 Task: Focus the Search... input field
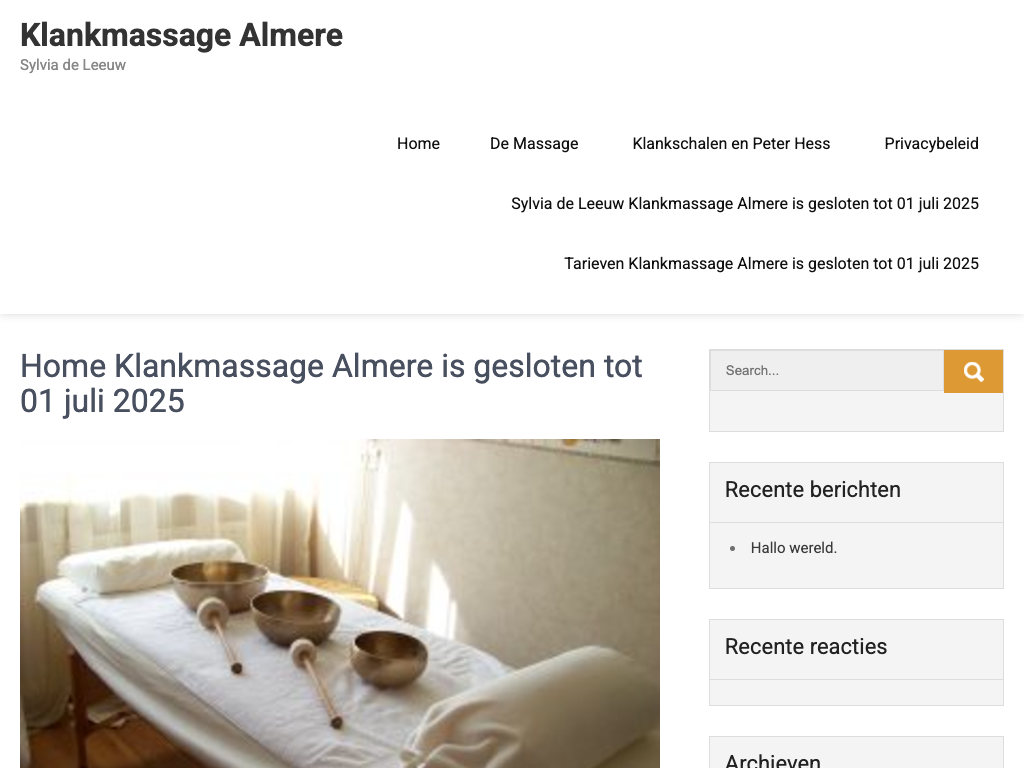click(827, 370)
